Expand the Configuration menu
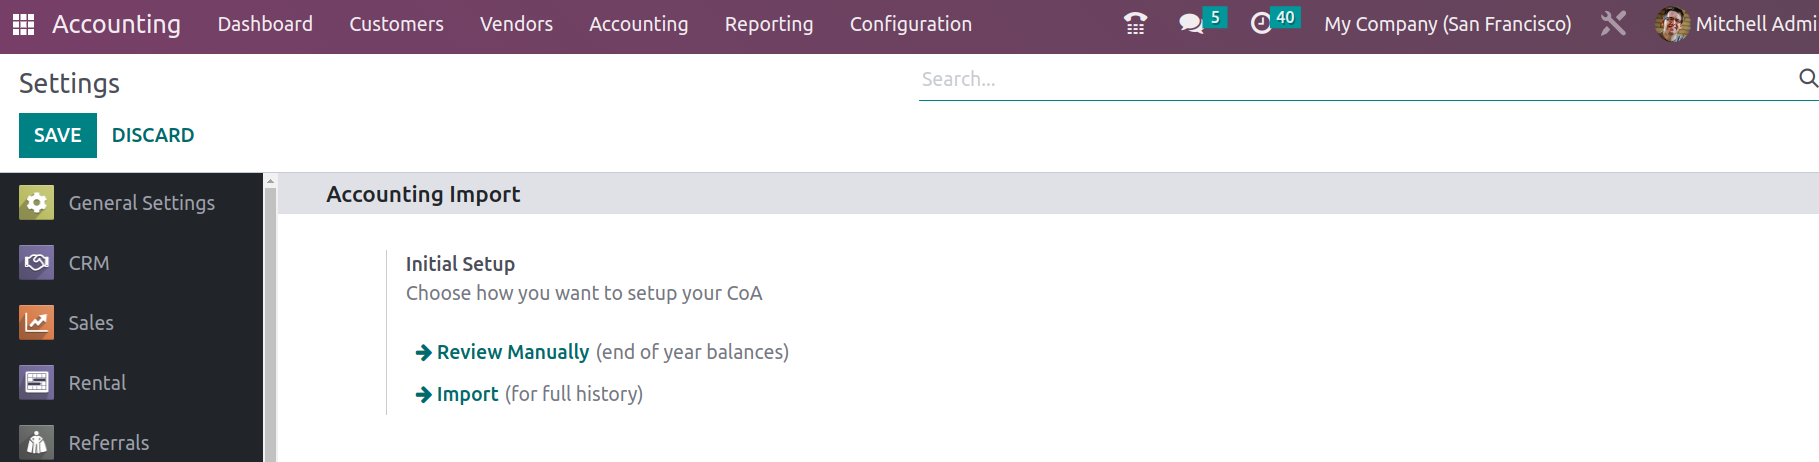This screenshot has height=462, width=1819. click(911, 24)
